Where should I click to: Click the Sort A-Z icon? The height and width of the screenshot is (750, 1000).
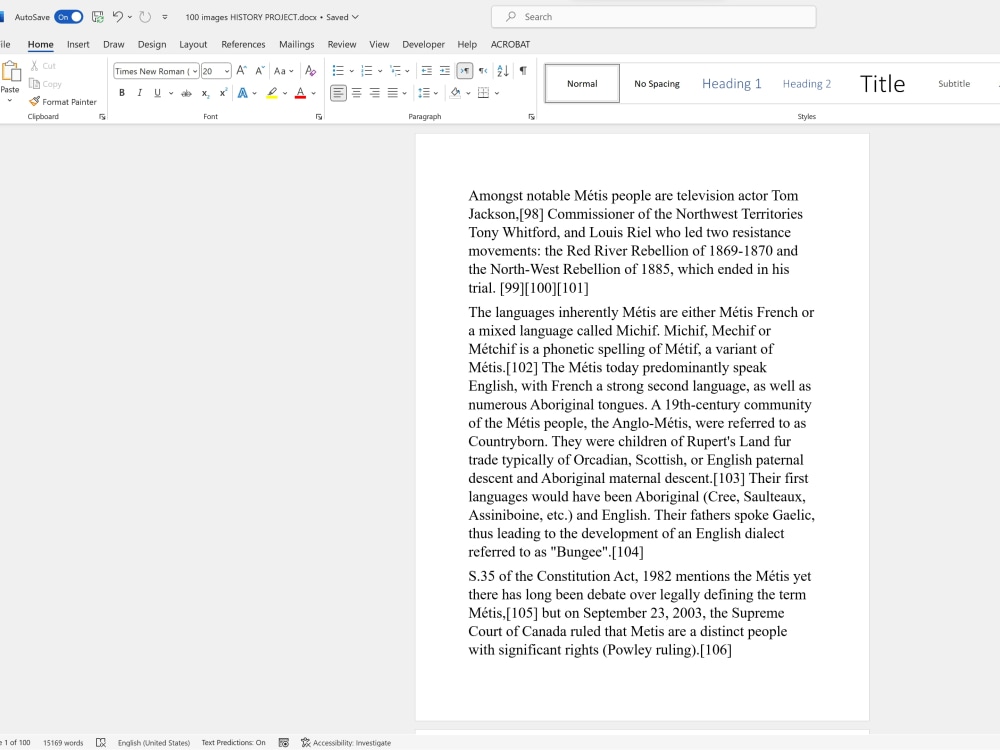point(503,71)
